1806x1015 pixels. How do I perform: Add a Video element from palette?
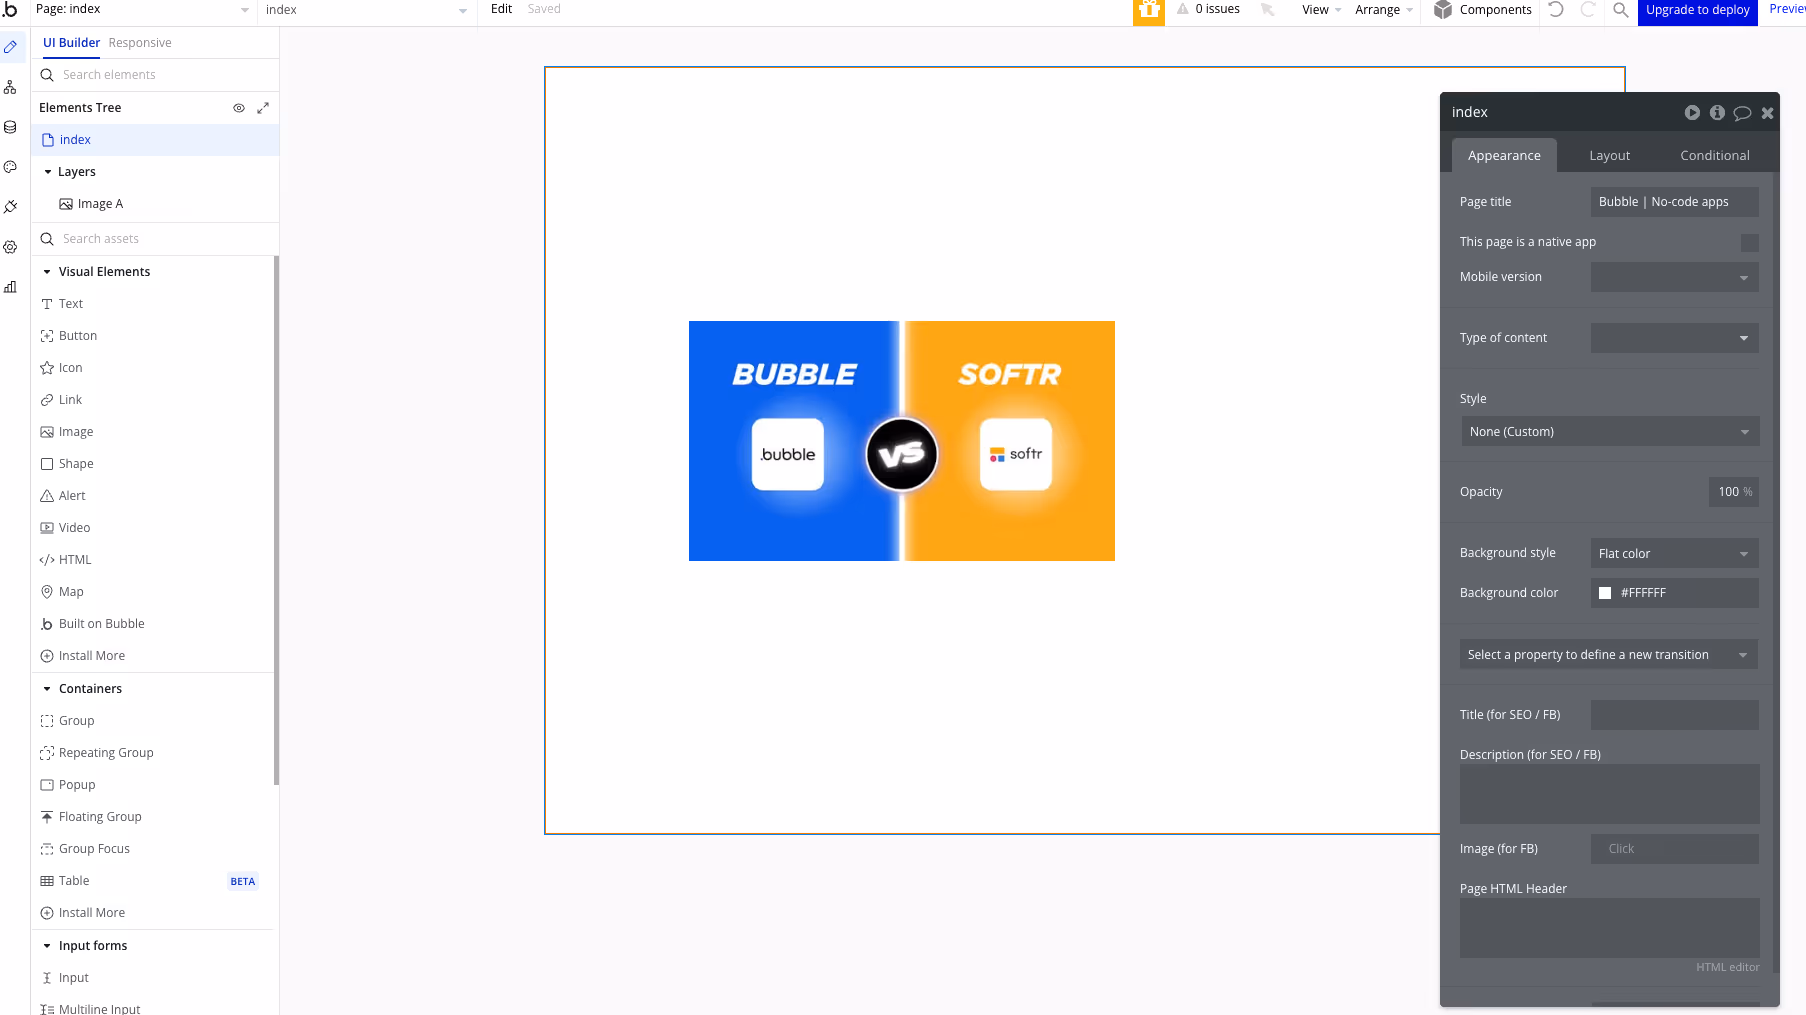[x=74, y=528]
